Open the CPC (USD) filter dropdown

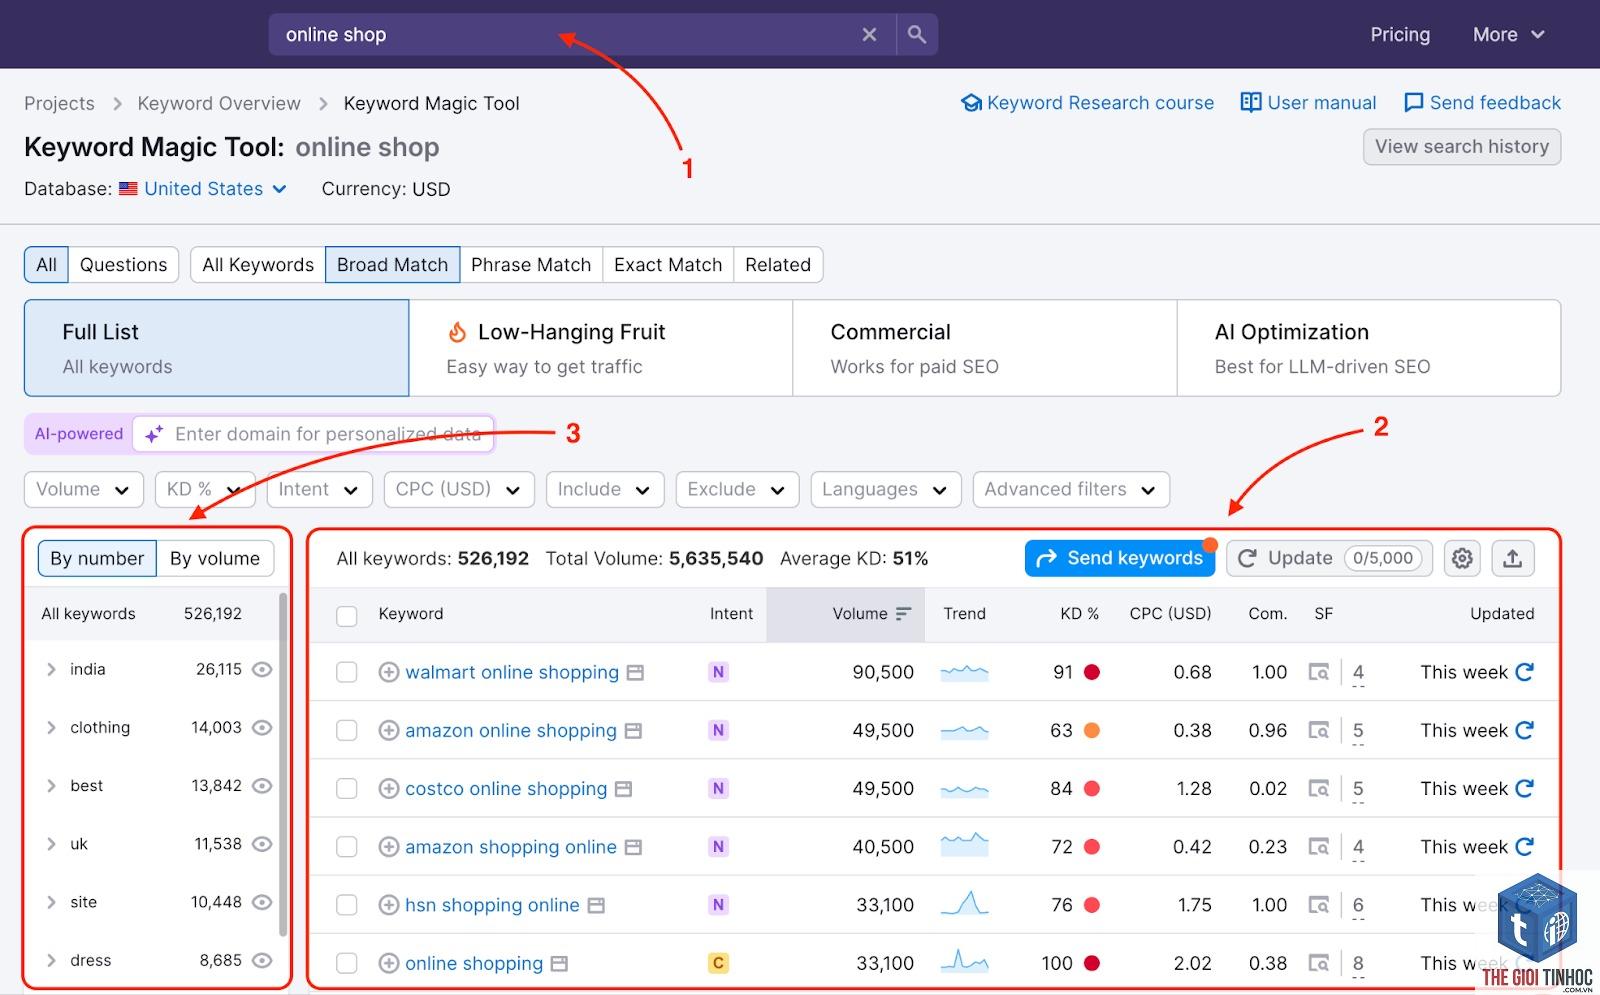point(459,489)
